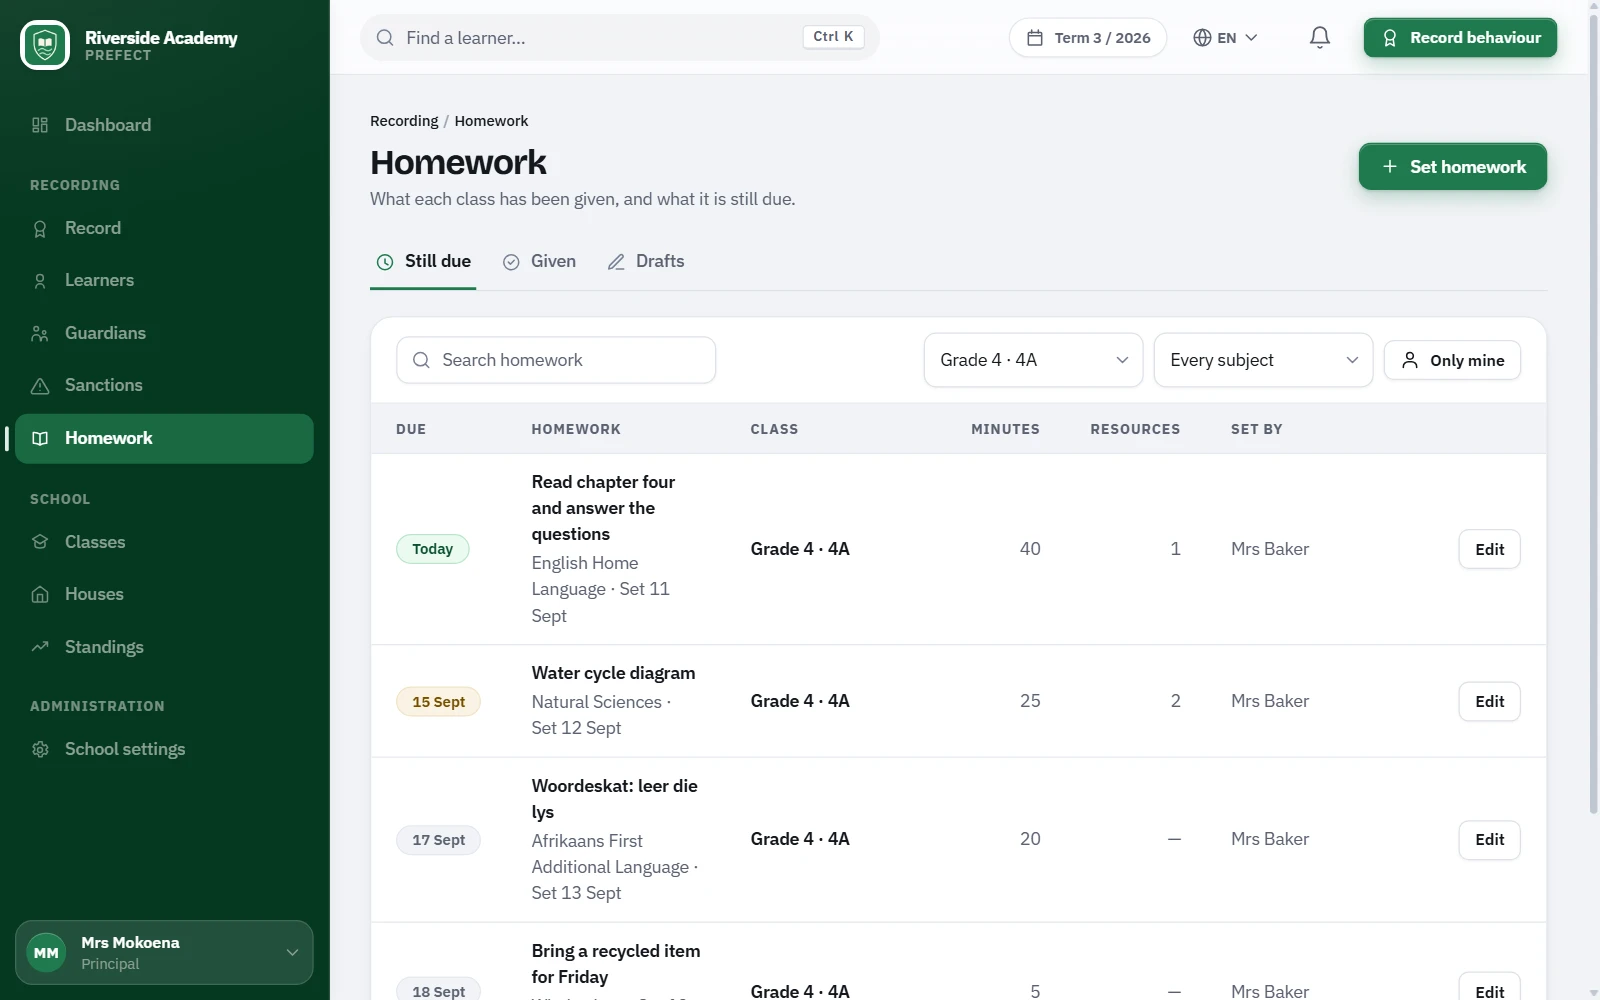Click the magnifier icon in Find a learner
The image size is (1600, 1000).
(x=385, y=38)
